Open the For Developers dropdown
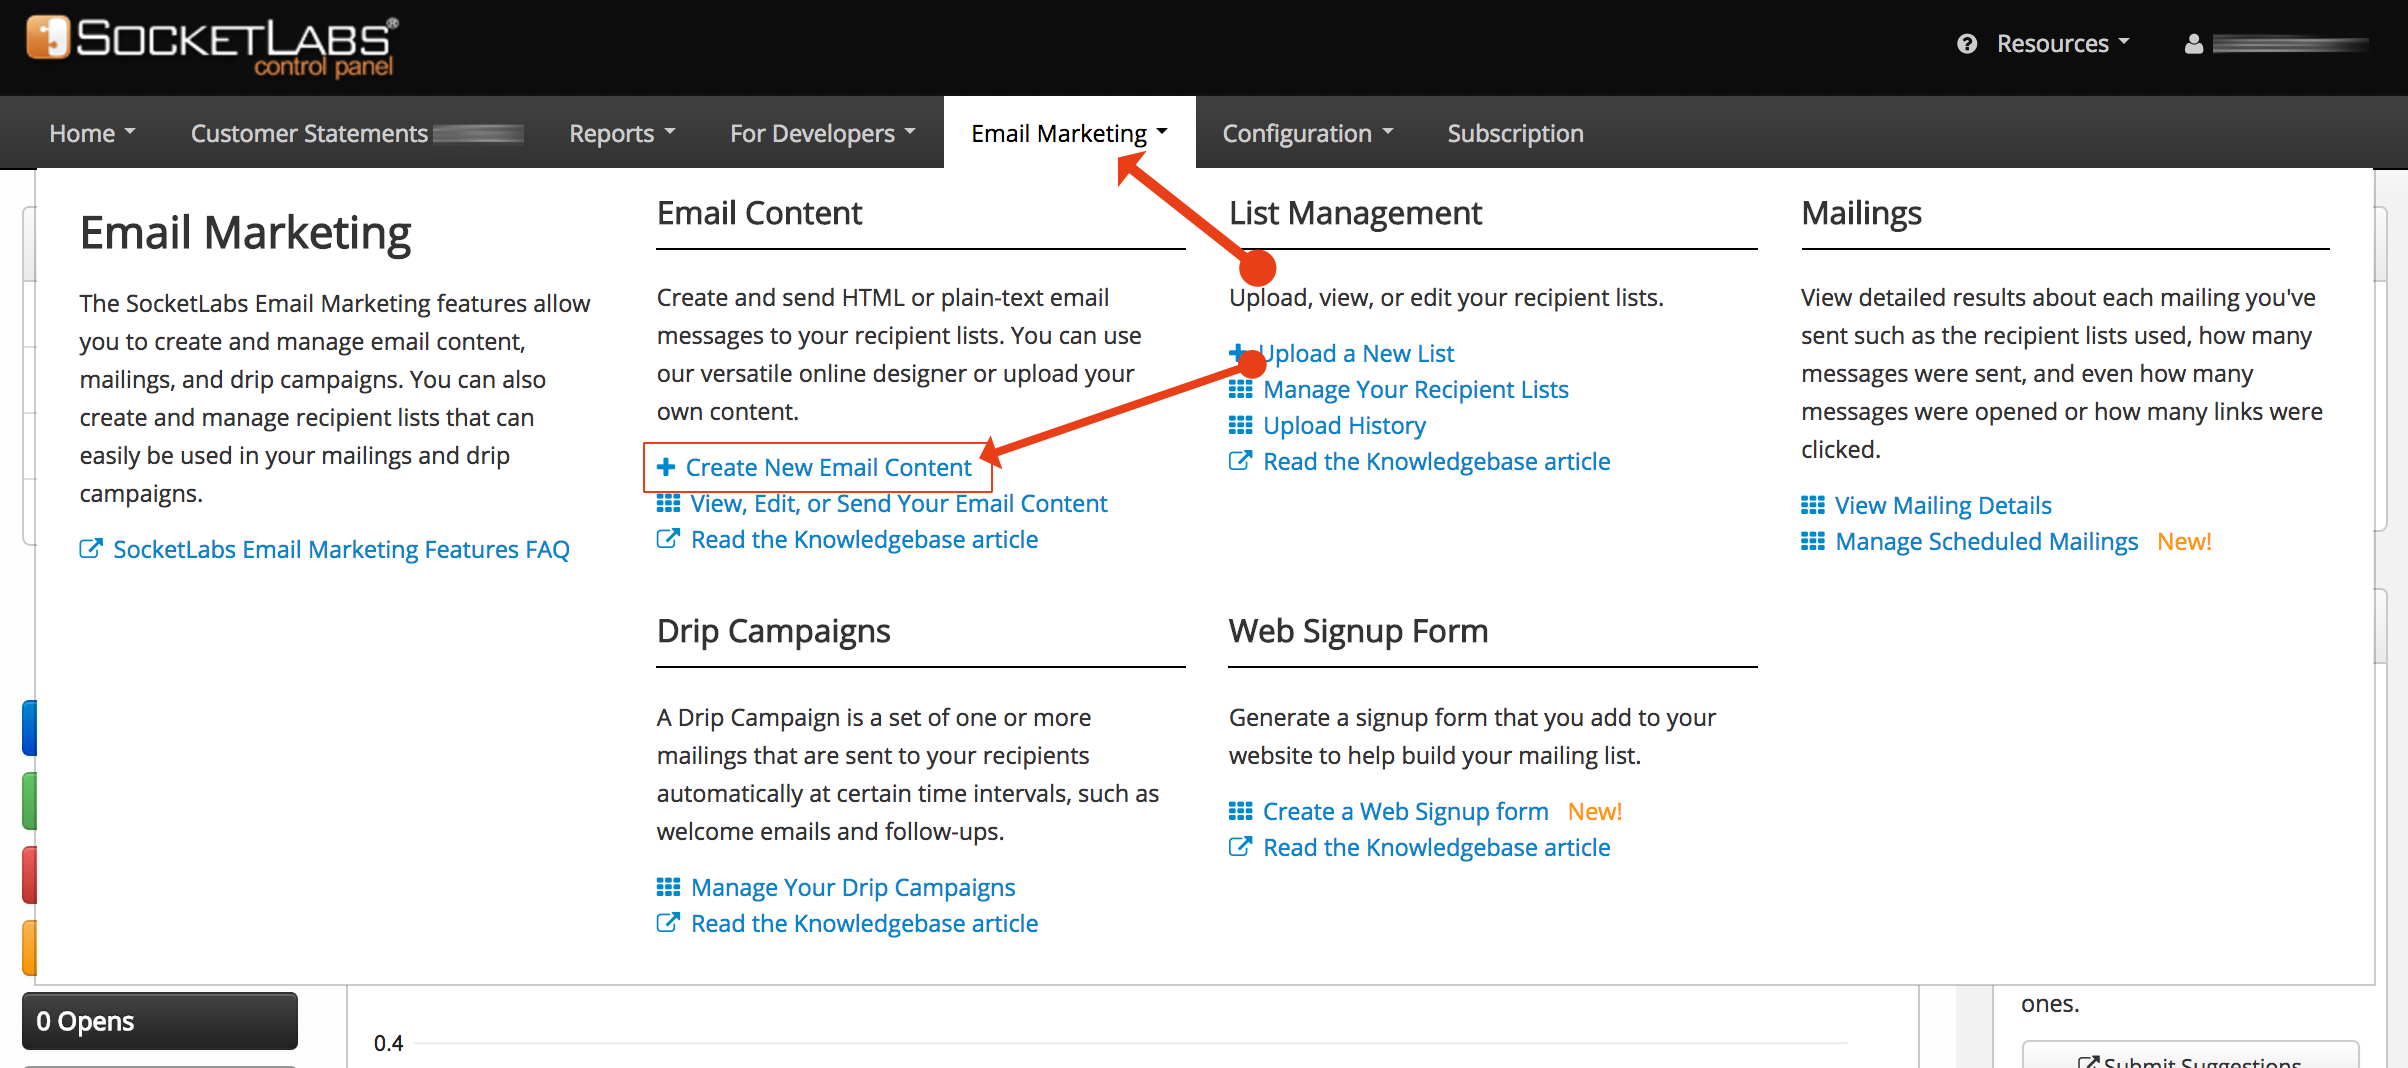 822,133
